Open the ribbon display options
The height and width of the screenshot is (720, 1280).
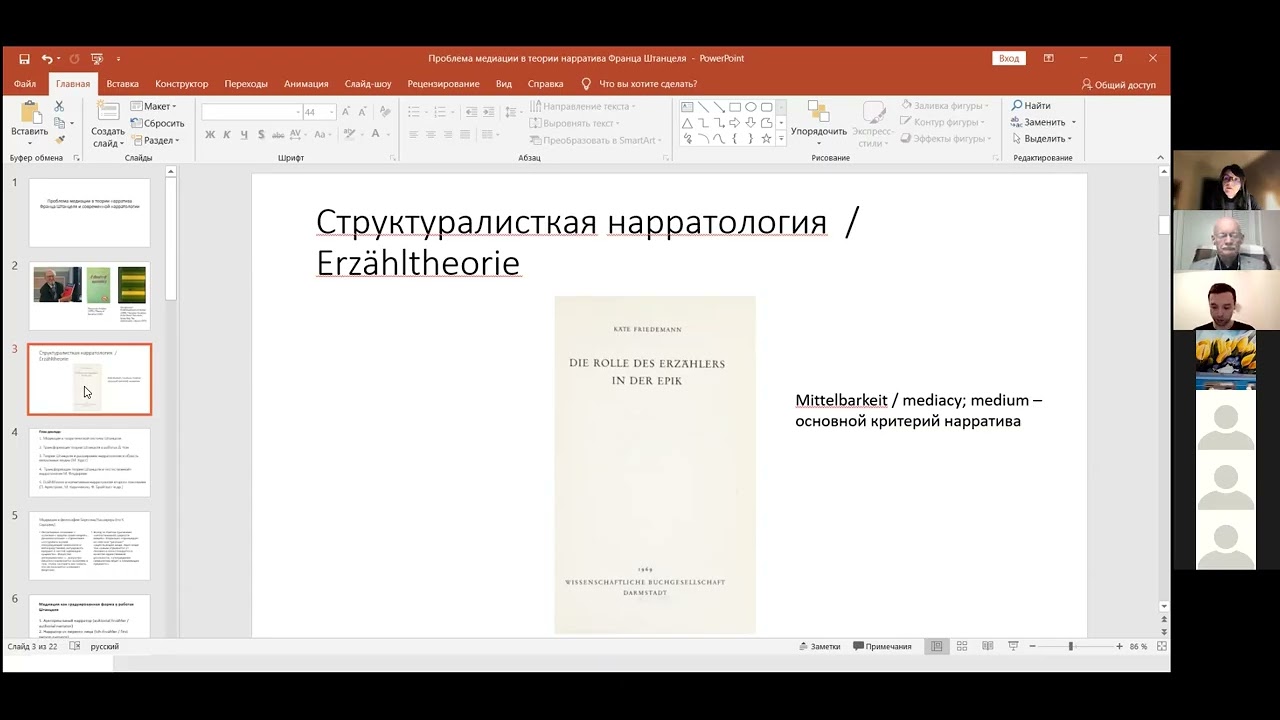click(x=1048, y=58)
